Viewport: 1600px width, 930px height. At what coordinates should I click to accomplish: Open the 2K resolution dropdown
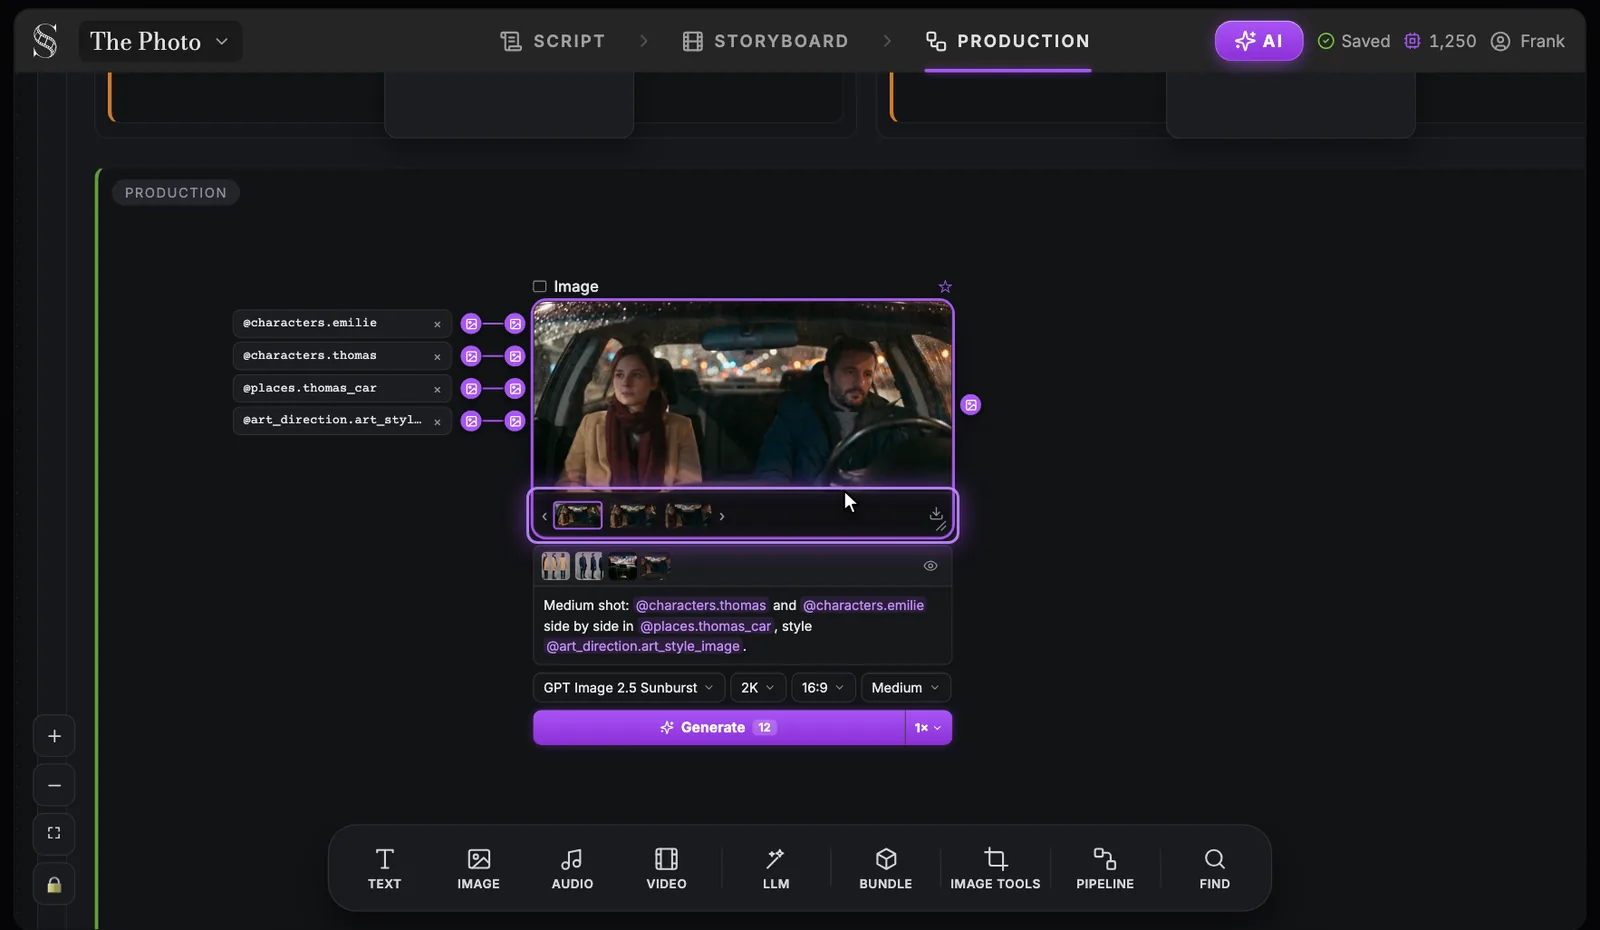[x=757, y=688]
